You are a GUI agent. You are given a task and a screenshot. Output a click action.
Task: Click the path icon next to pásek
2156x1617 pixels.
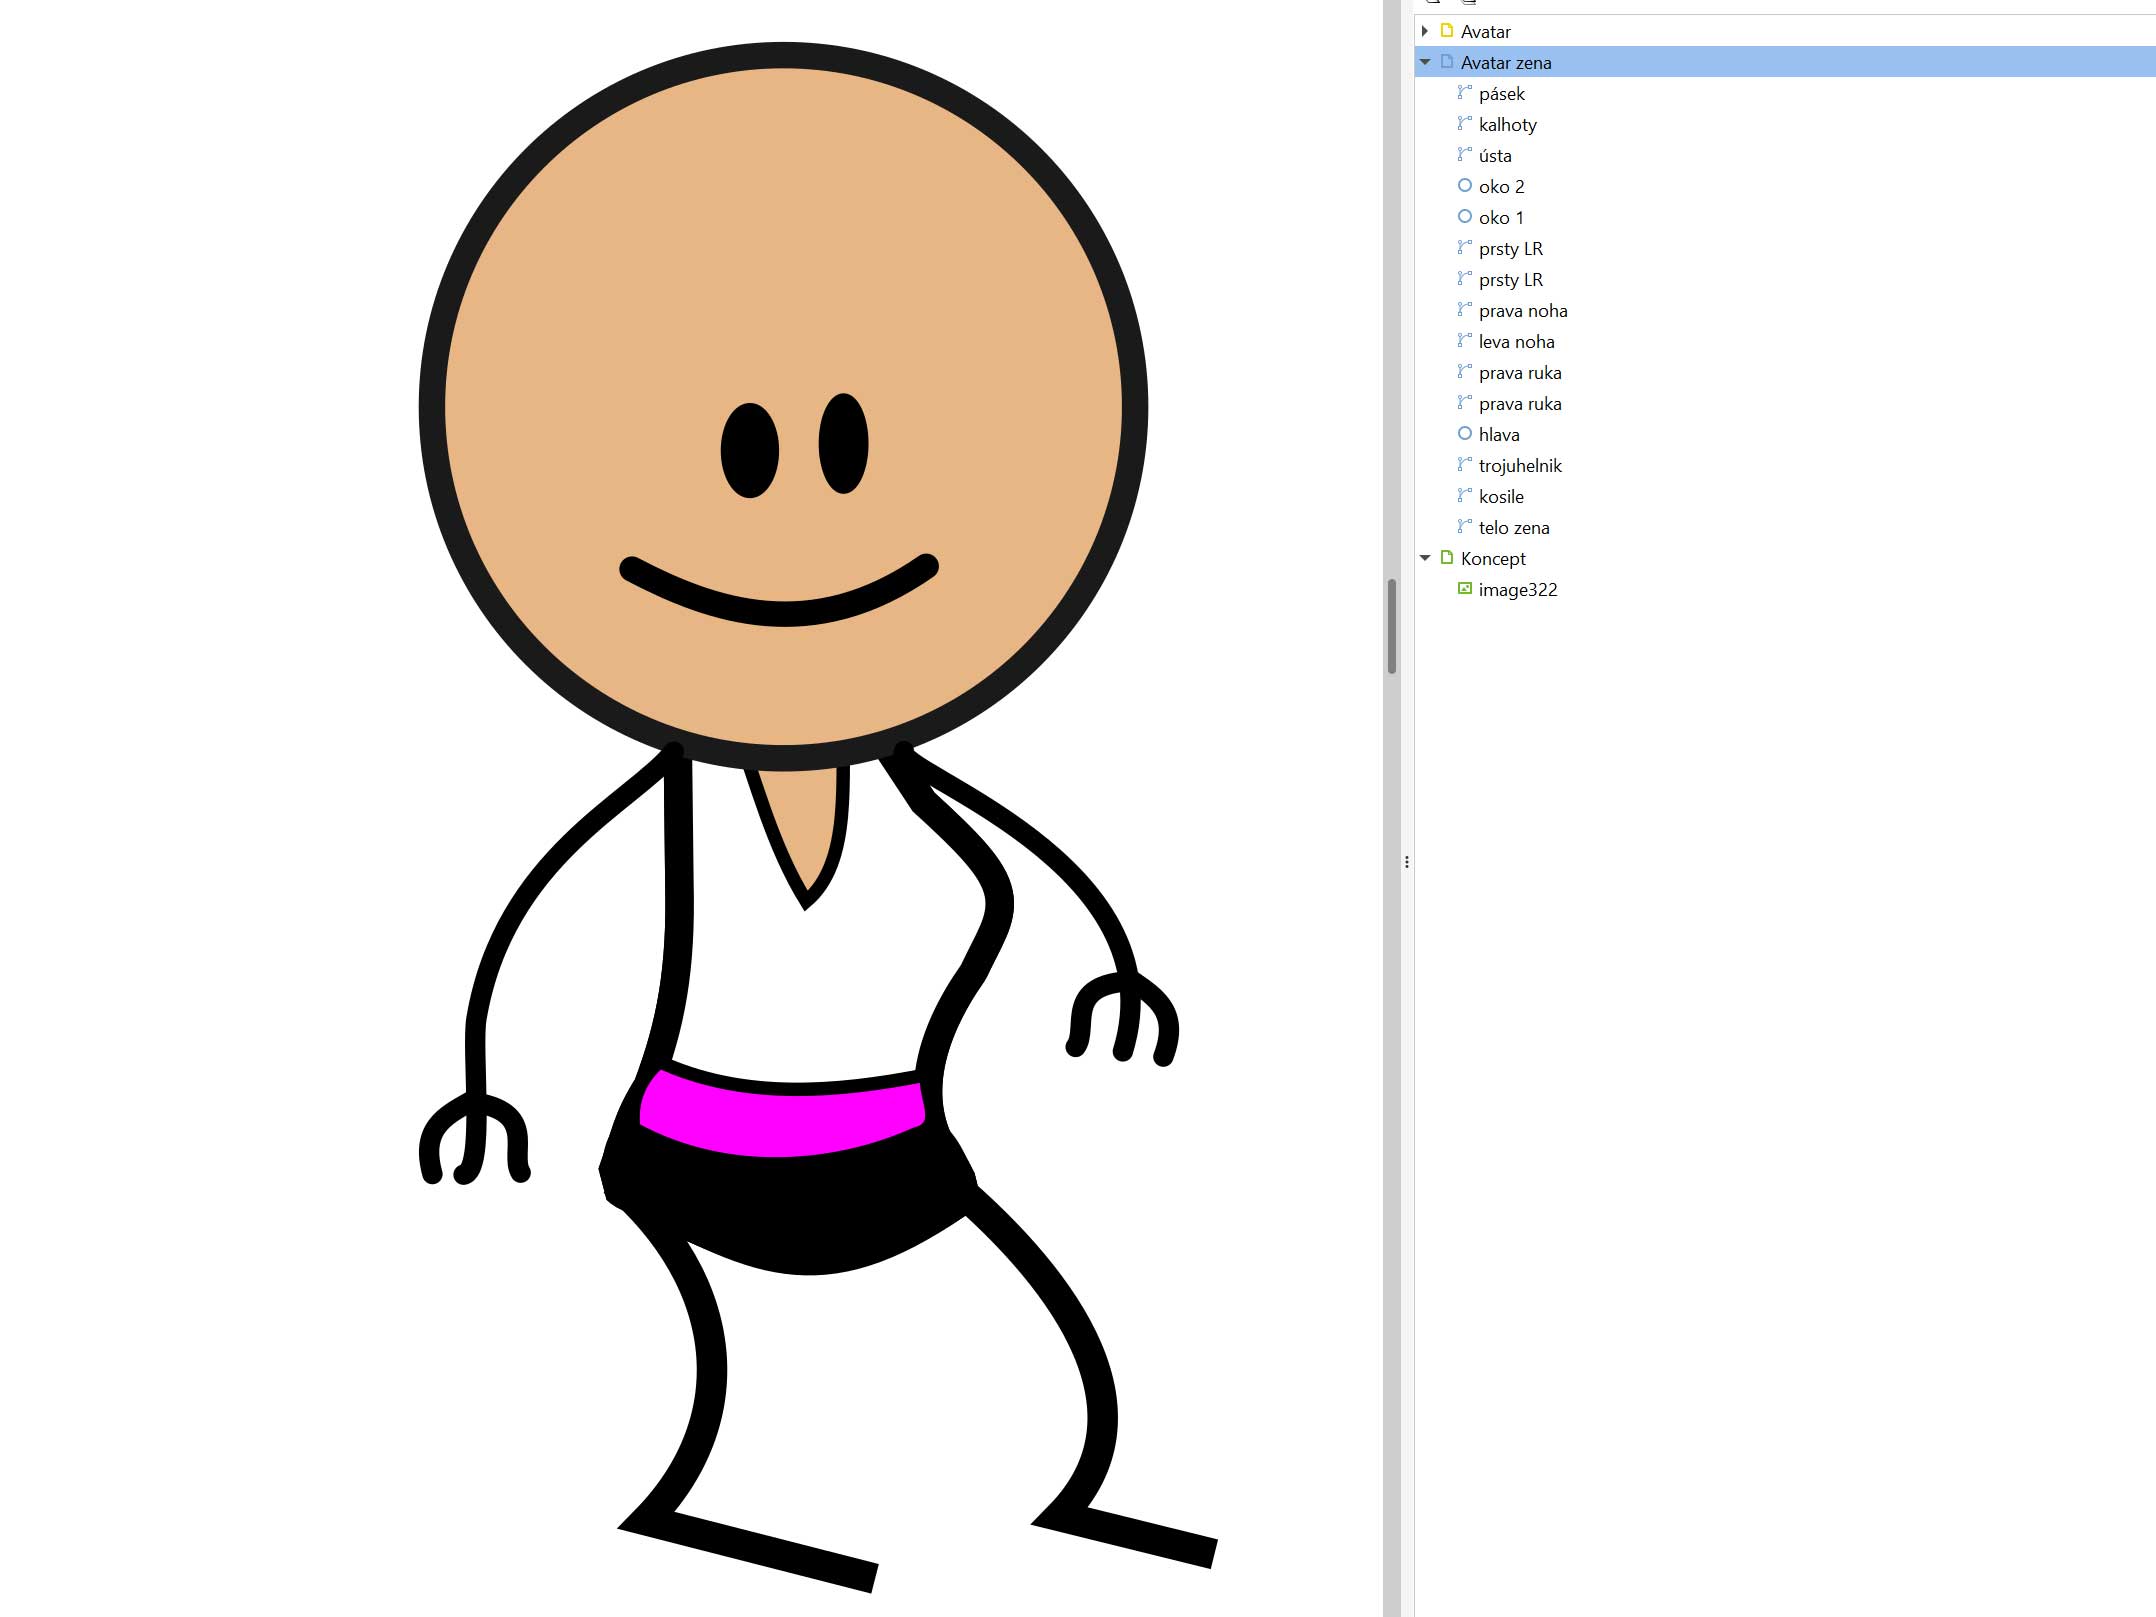coord(1464,93)
